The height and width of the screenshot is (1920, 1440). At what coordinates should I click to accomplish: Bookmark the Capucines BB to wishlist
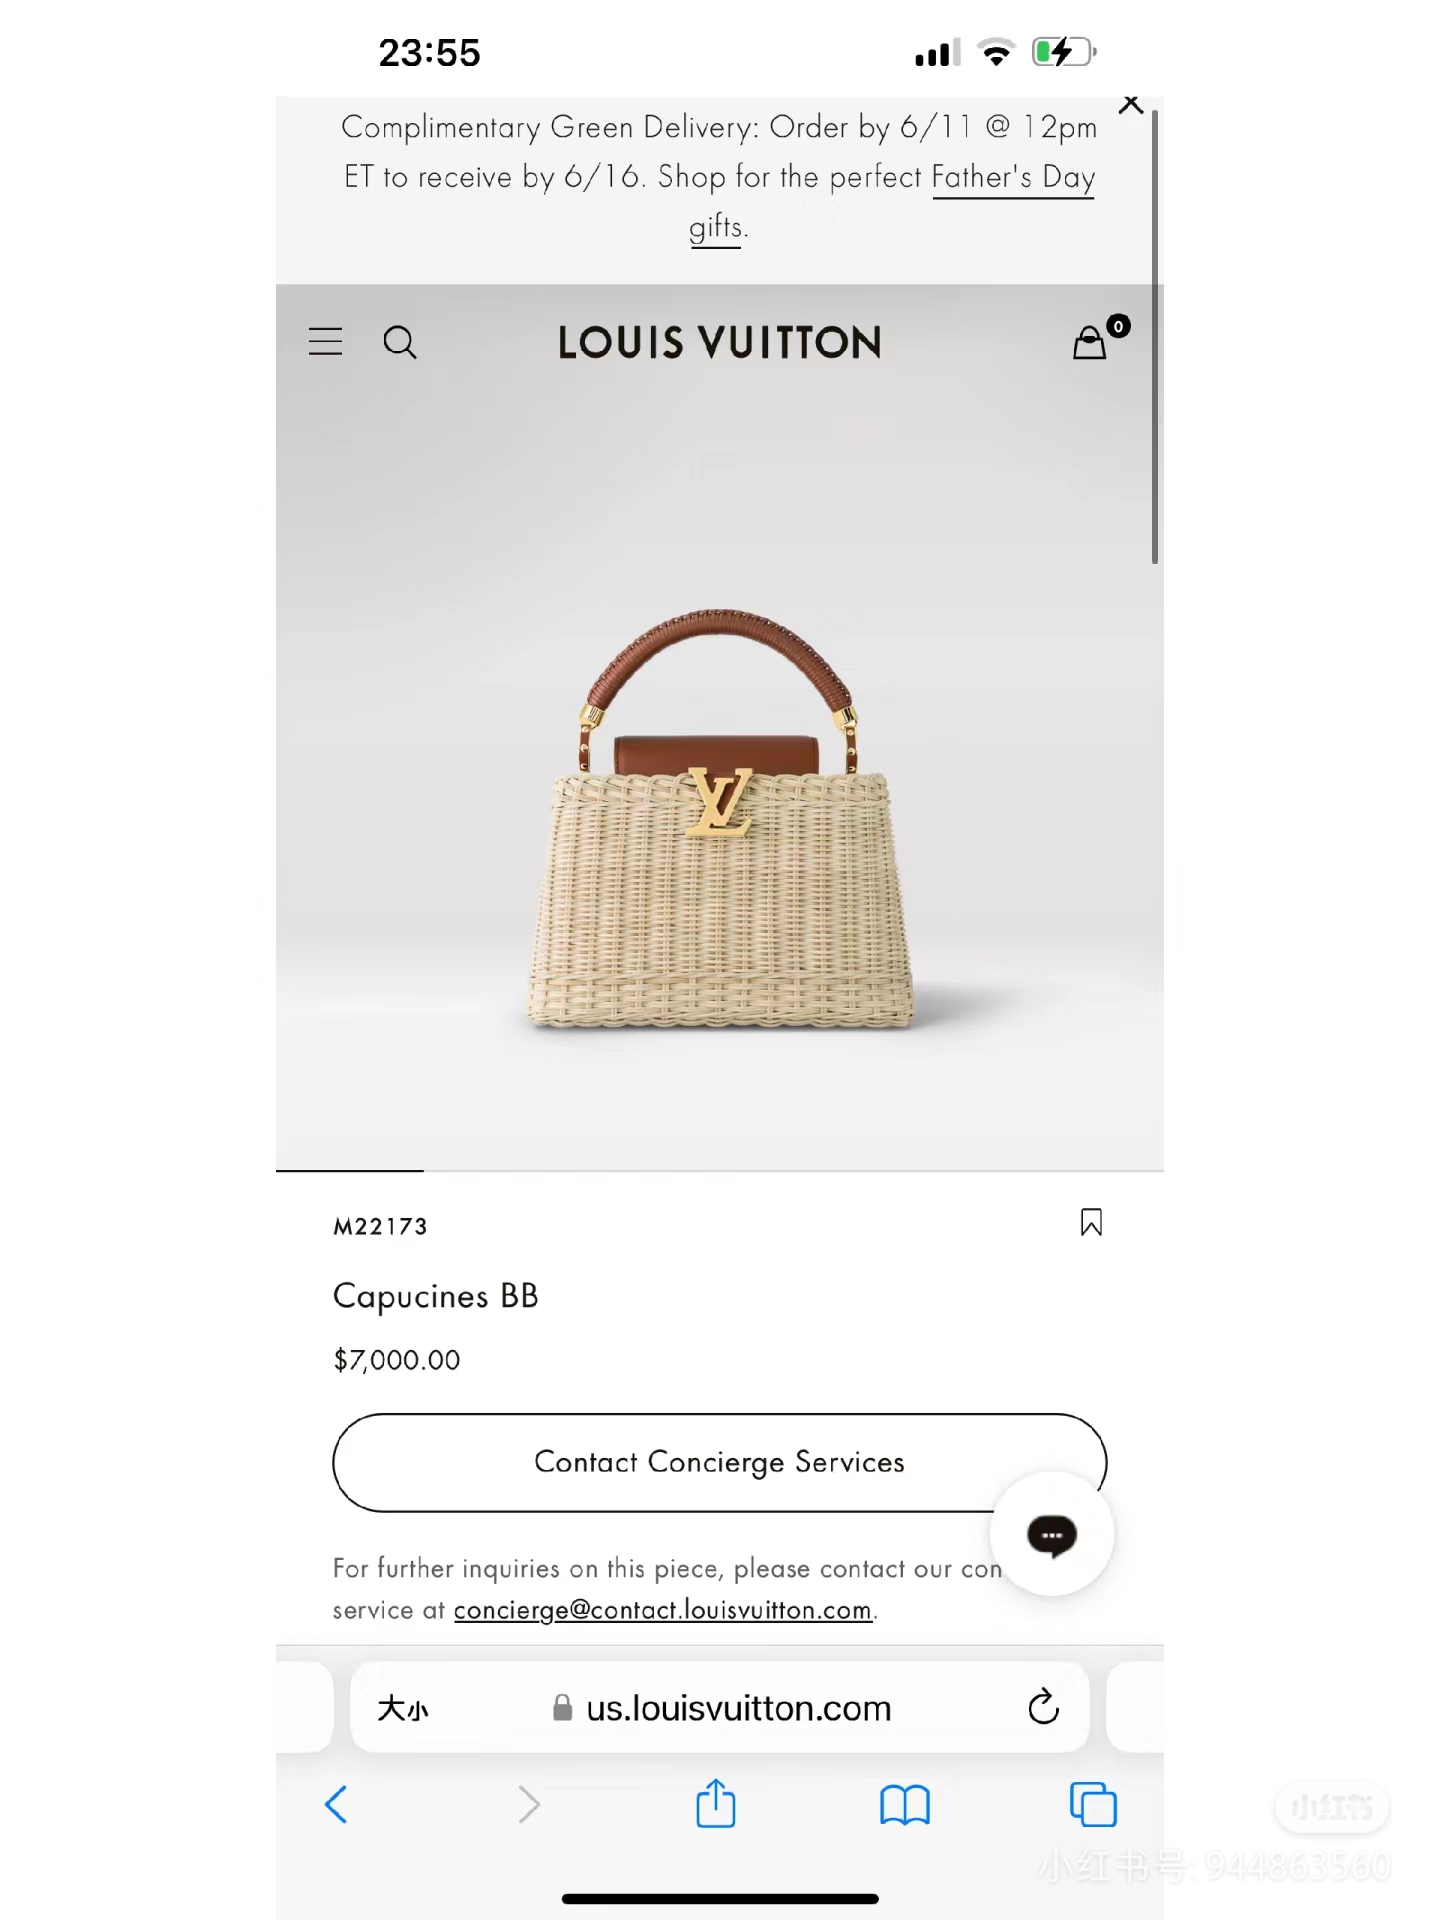pos(1091,1222)
